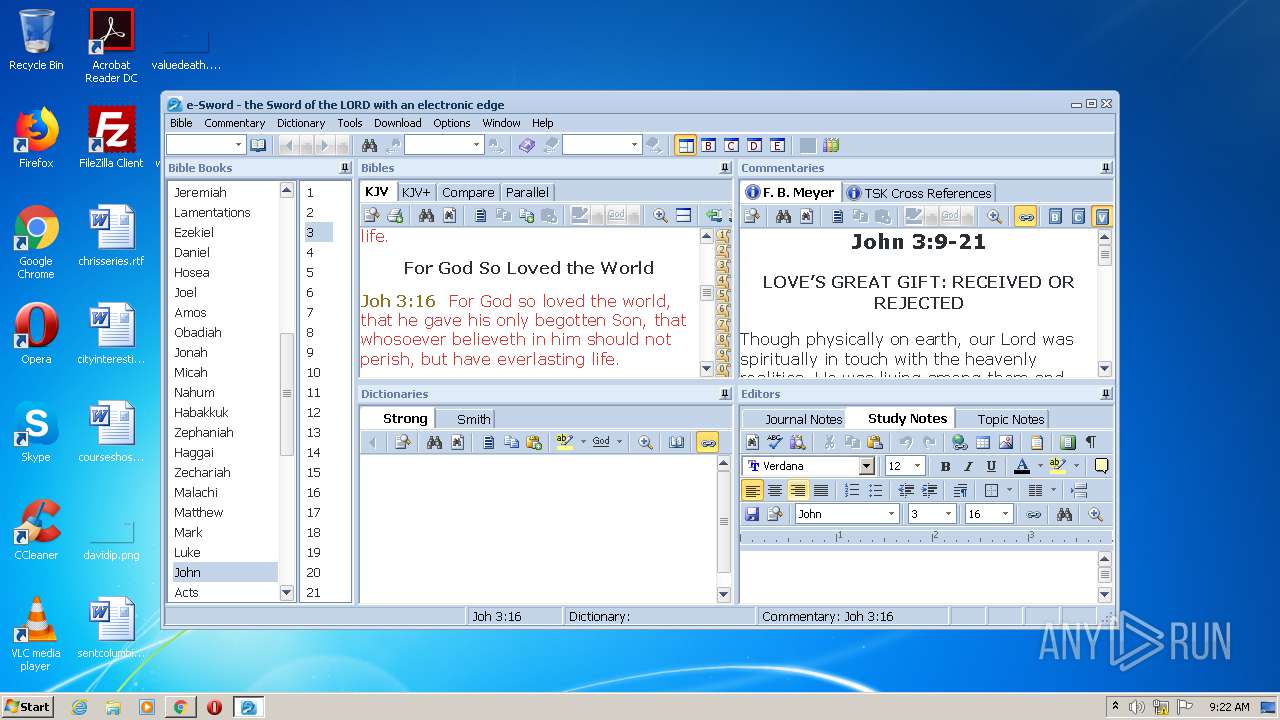This screenshot has height=720, width=1280.
Task: Switch to the KJV+ Bible tab
Action: [416, 192]
